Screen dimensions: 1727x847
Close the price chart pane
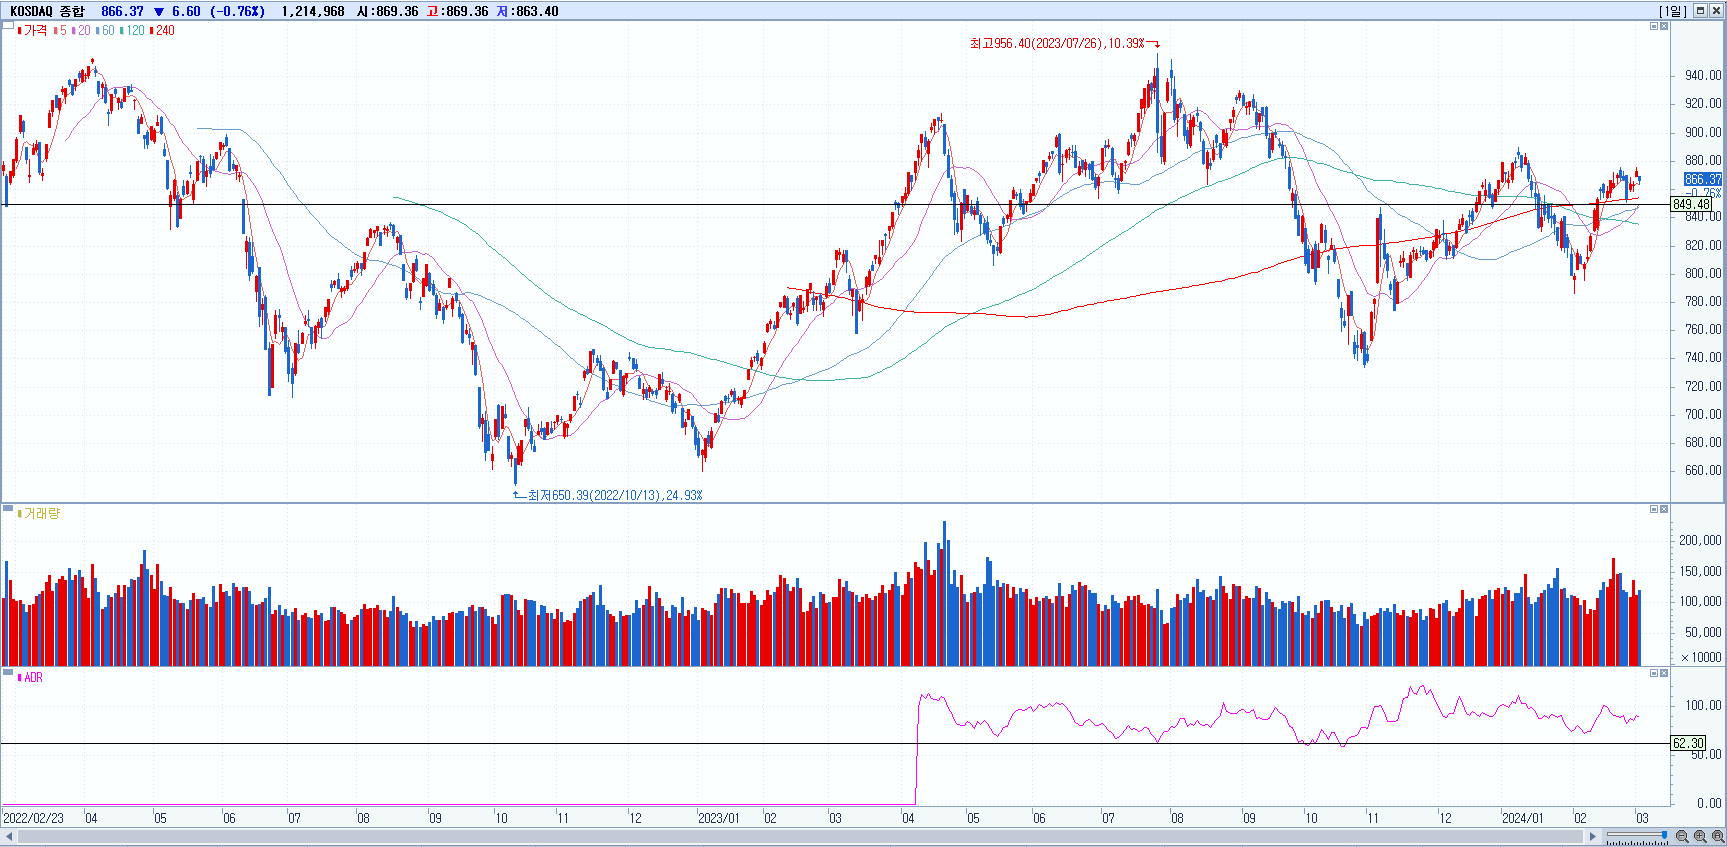click(1664, 26)
